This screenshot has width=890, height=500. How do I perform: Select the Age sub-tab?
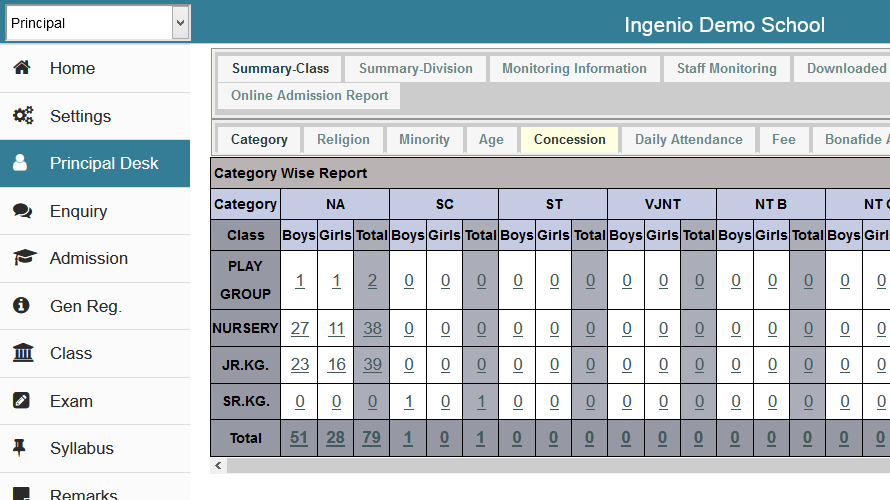tap(491, 140)
